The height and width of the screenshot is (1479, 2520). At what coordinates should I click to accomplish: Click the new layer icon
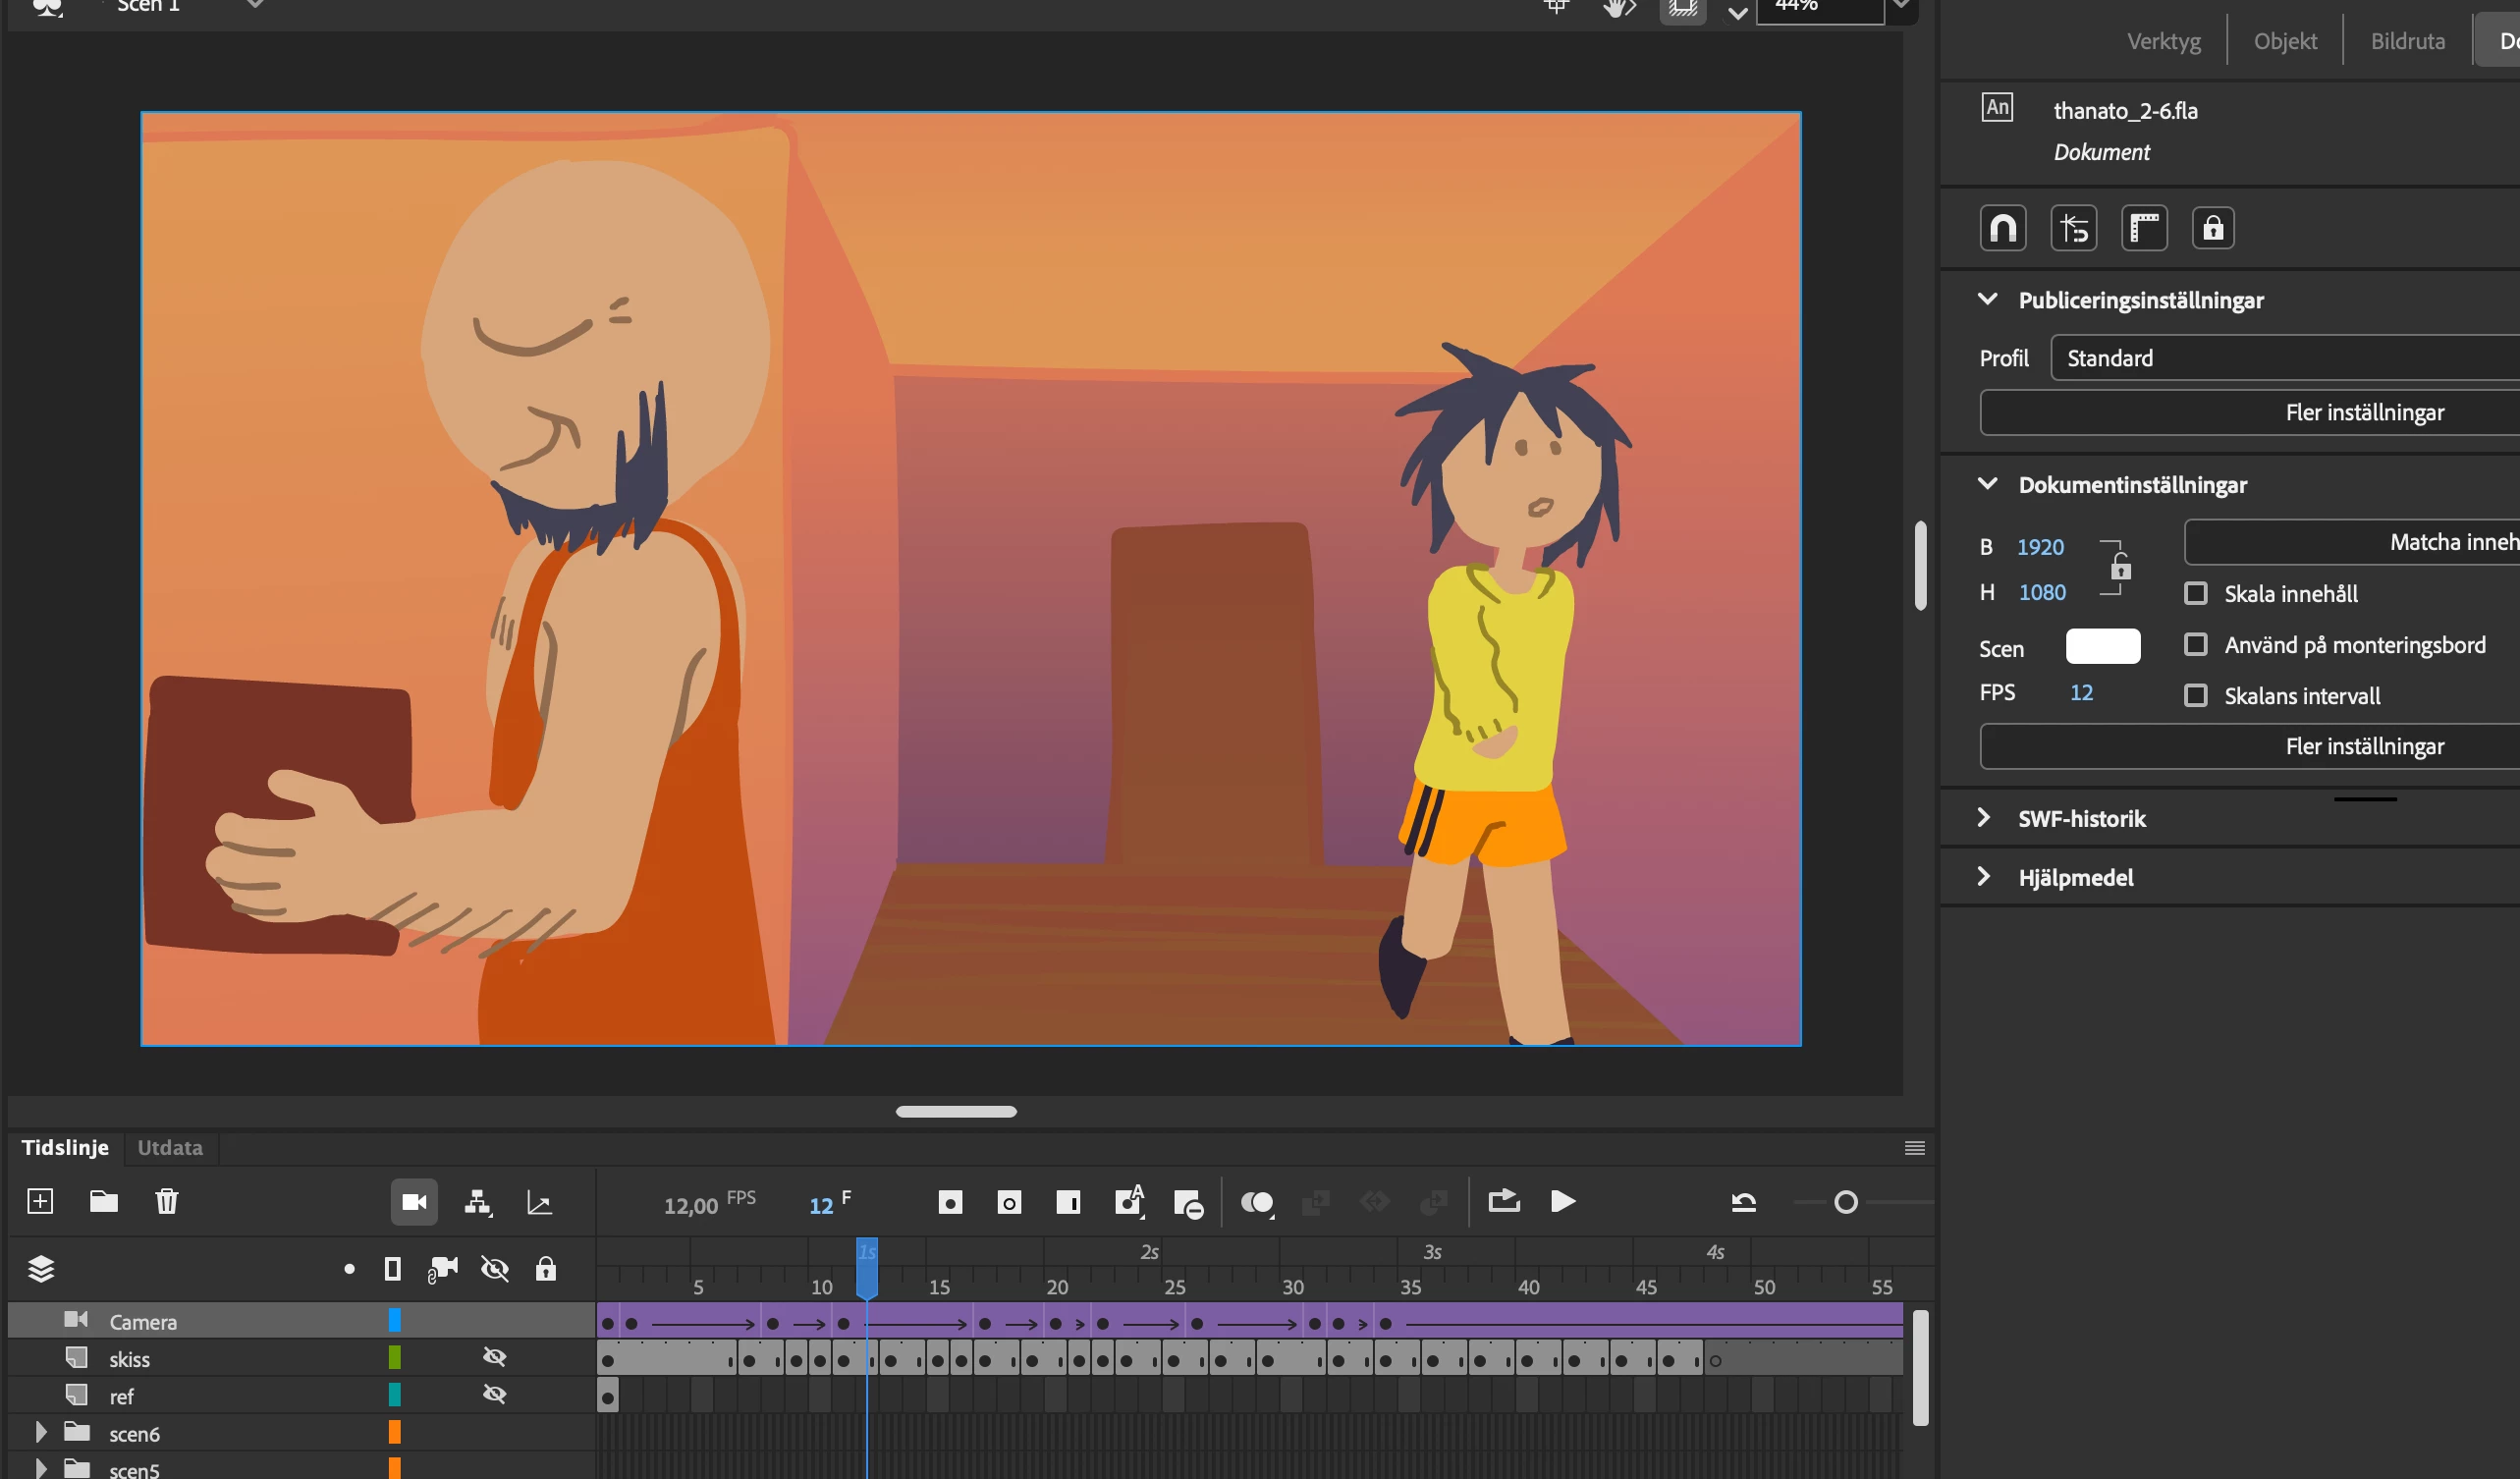[40, 1201]
